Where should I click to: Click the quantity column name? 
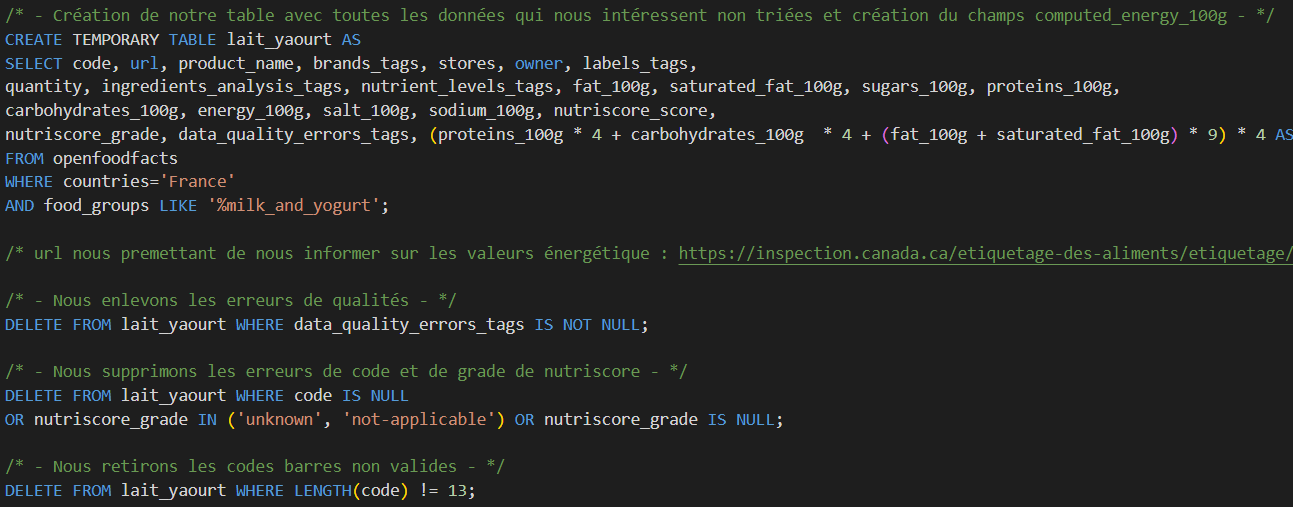[x=43, y=87]
